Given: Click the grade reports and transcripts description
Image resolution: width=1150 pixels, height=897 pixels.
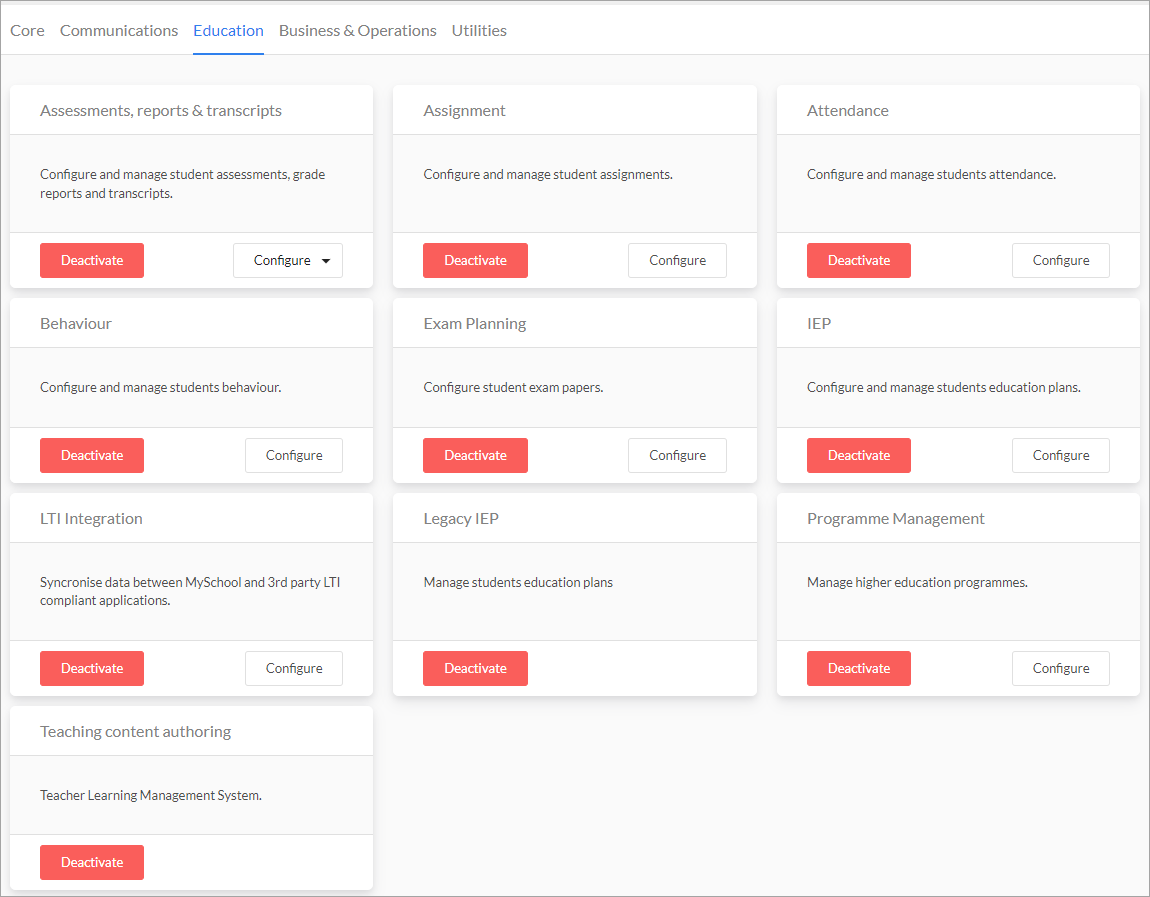Looking at the screenshot, I should click(182, 184).
